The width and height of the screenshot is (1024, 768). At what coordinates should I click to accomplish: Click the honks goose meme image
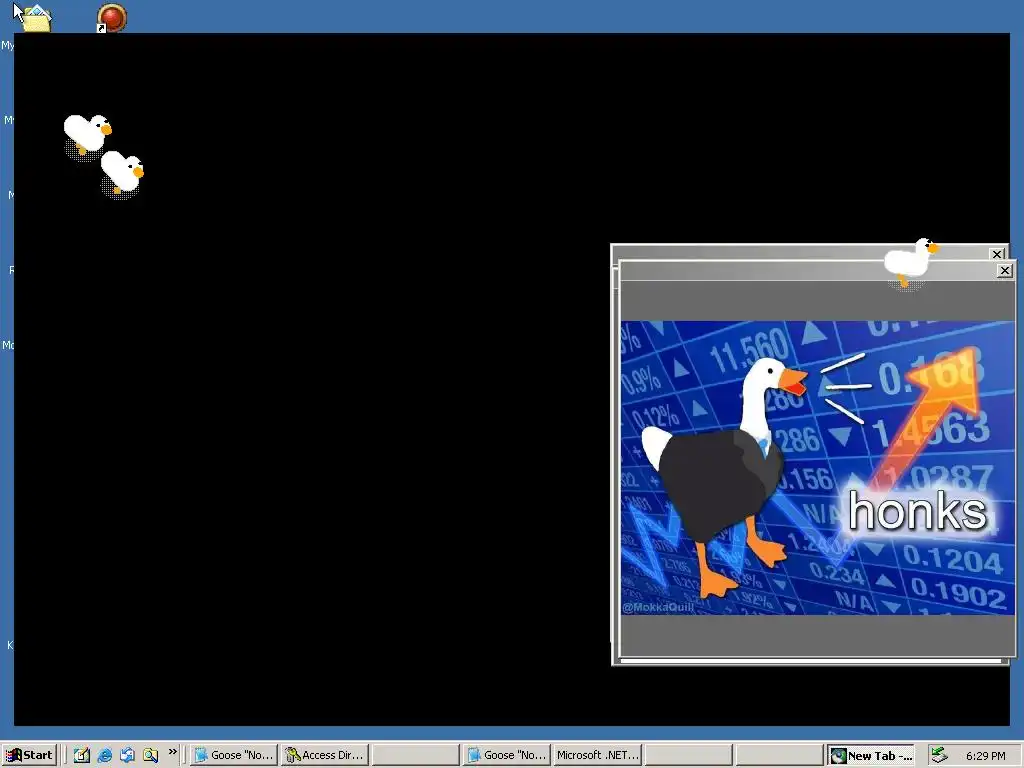point(818,468)
